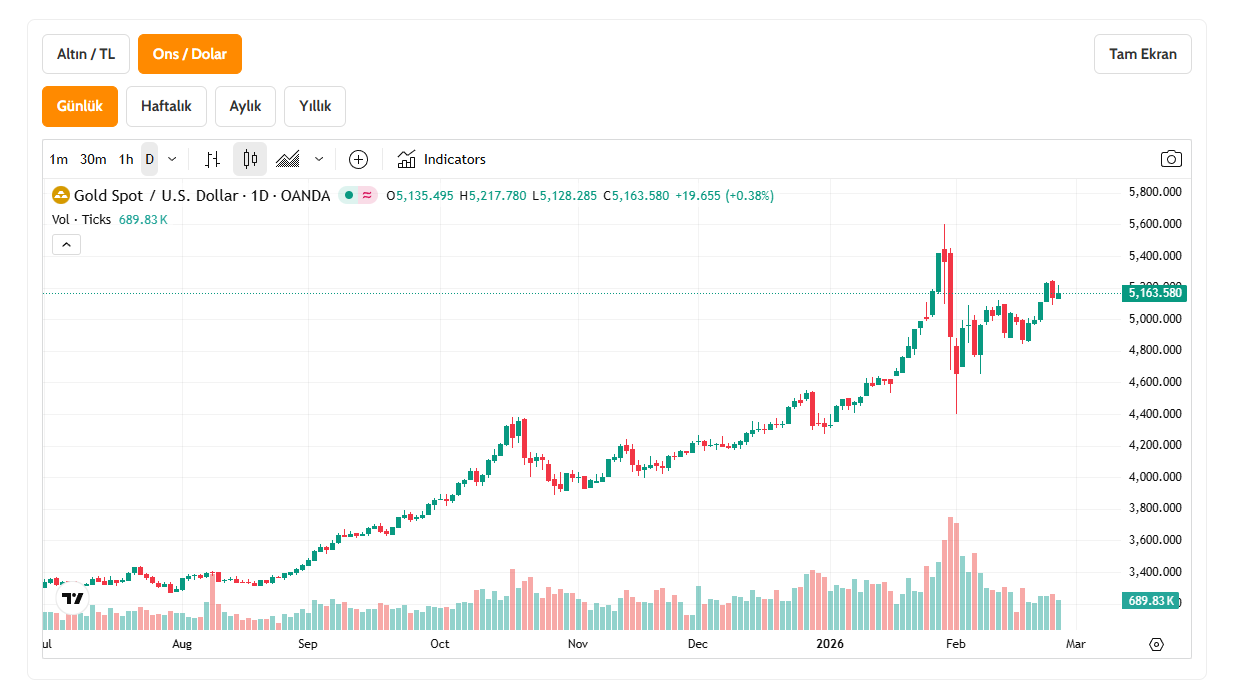Open chart settings gear near time axis
The image size is (1238, 694).
click(x=1157, y=644)
